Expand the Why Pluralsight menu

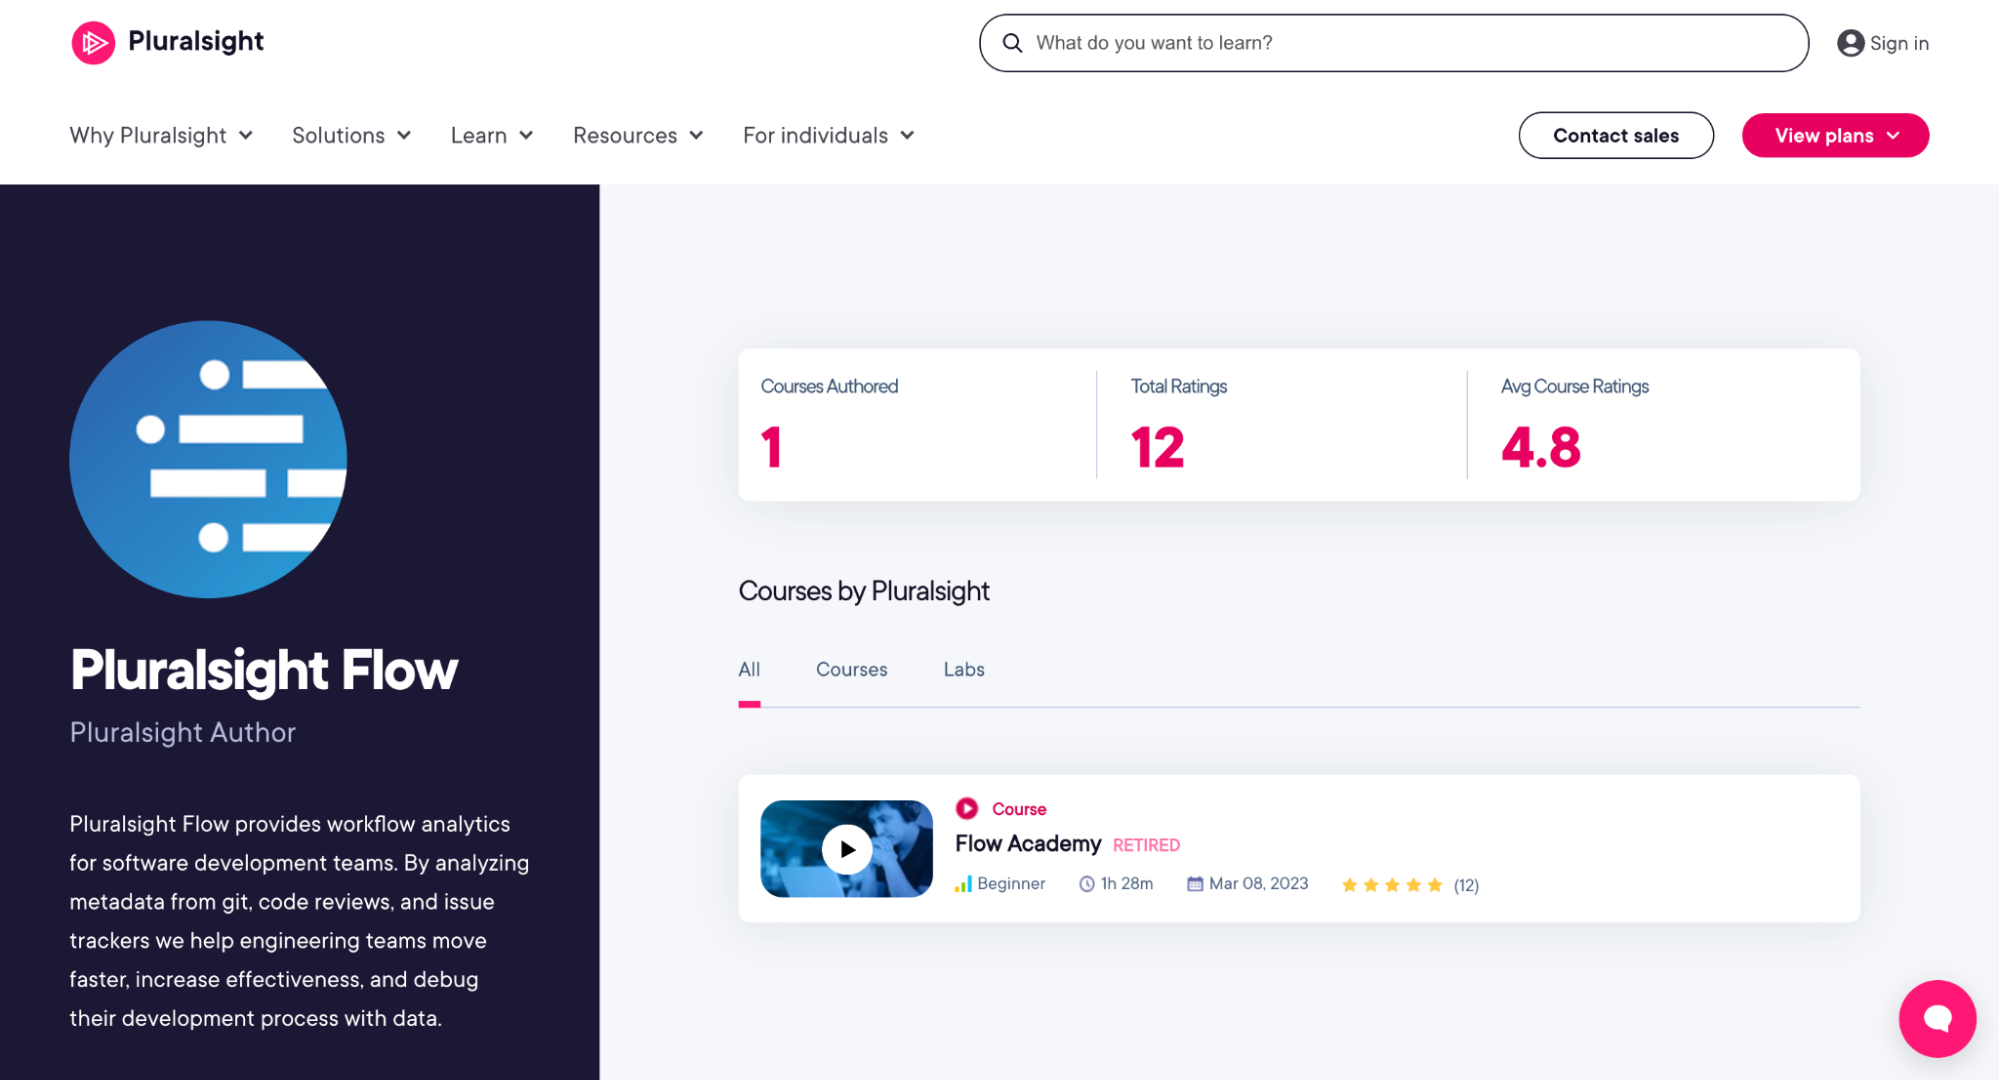click(161, 135)
